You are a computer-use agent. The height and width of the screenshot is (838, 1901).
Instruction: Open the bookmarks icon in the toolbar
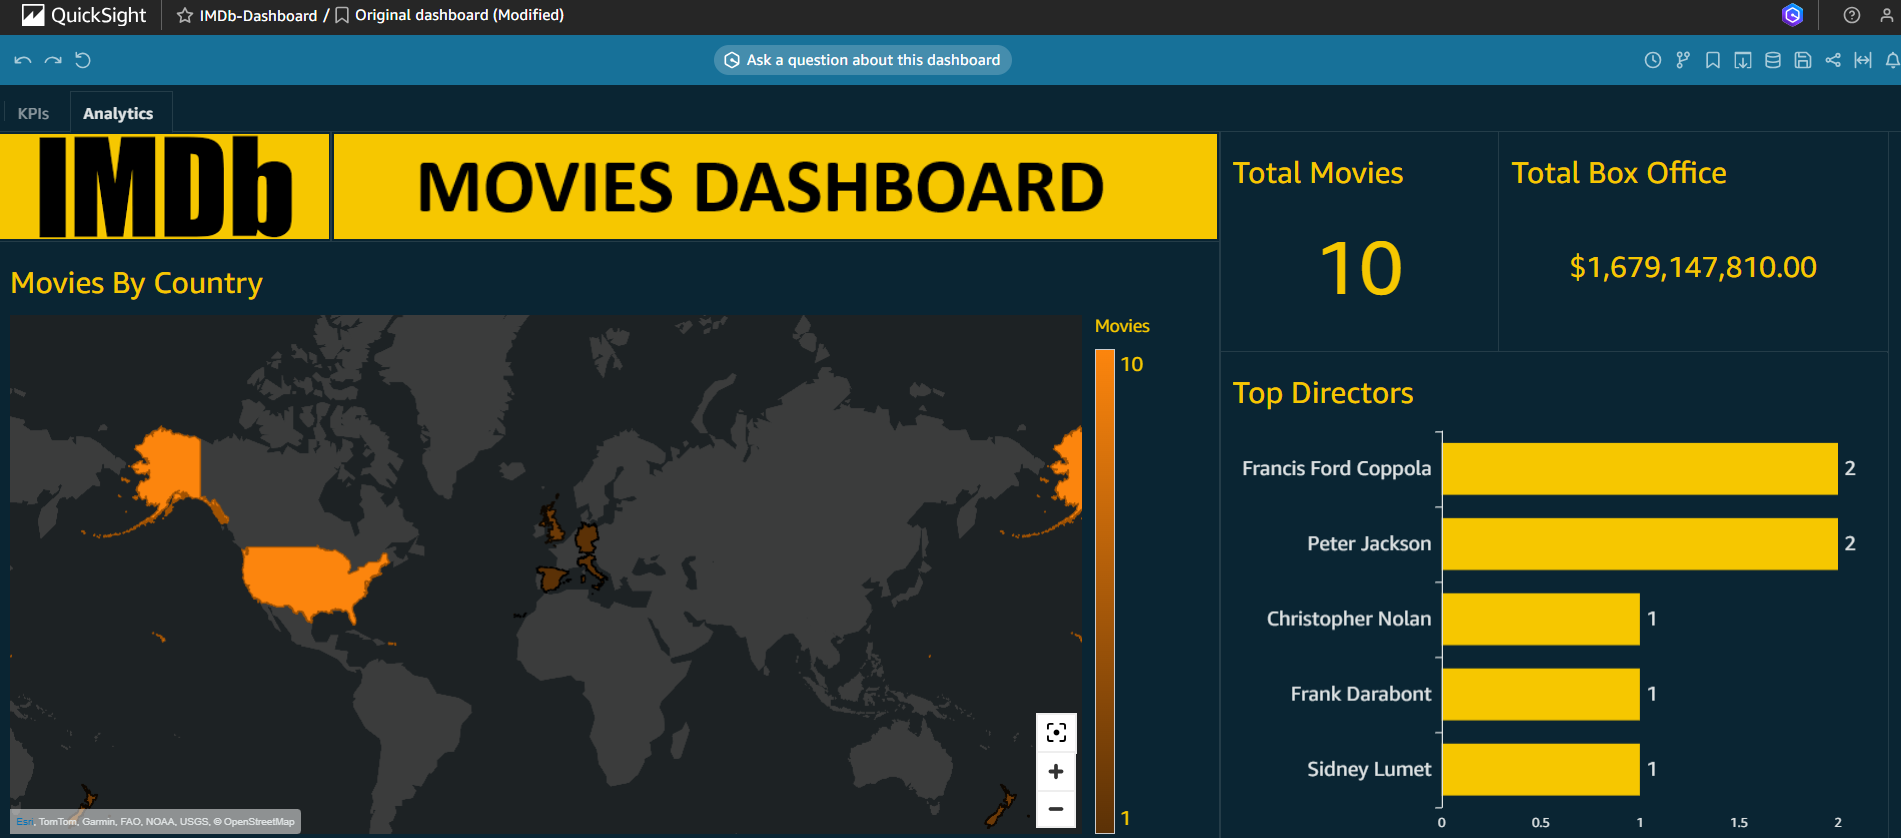[x=1713, y=60]
